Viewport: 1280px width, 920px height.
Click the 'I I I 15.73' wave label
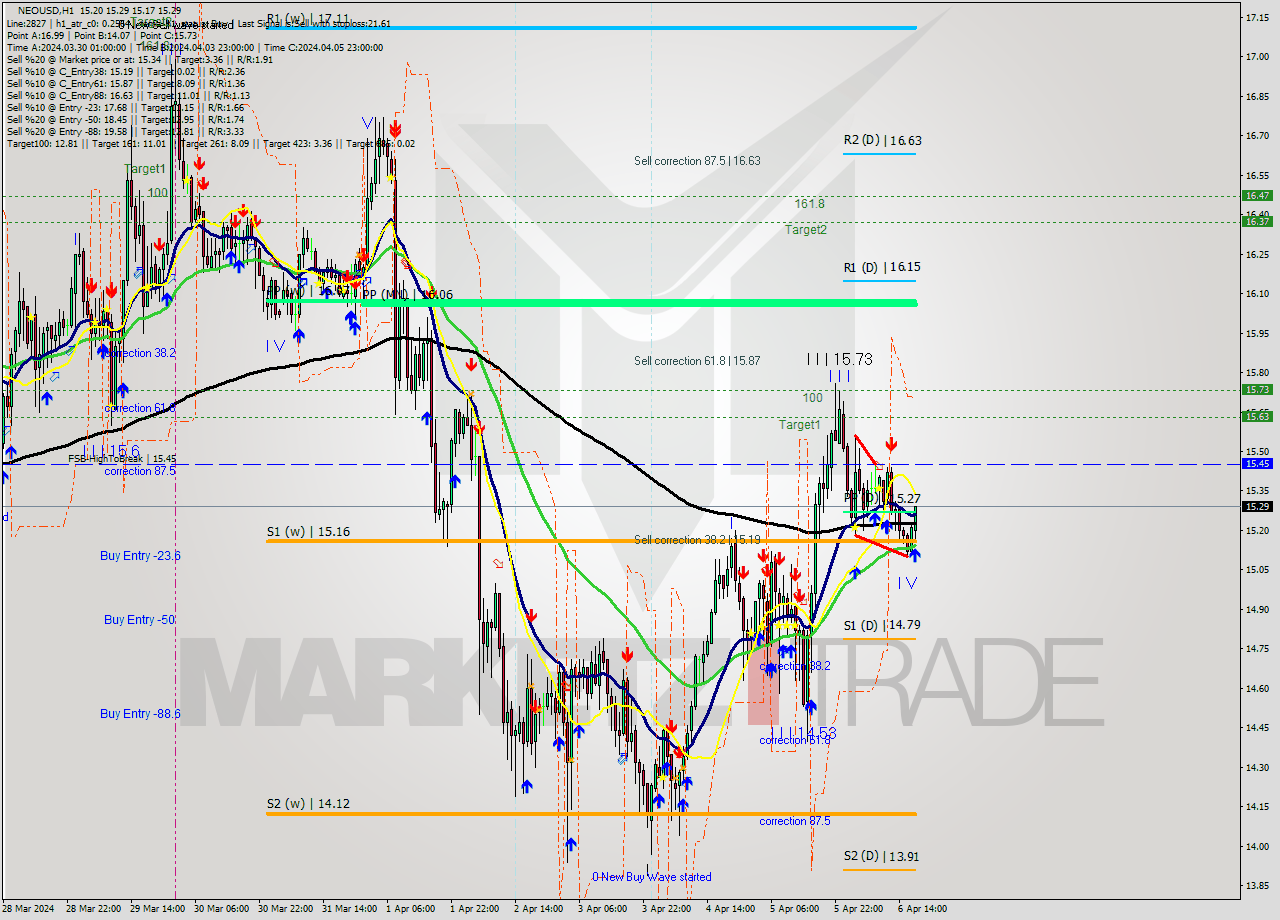coord(841,359)
